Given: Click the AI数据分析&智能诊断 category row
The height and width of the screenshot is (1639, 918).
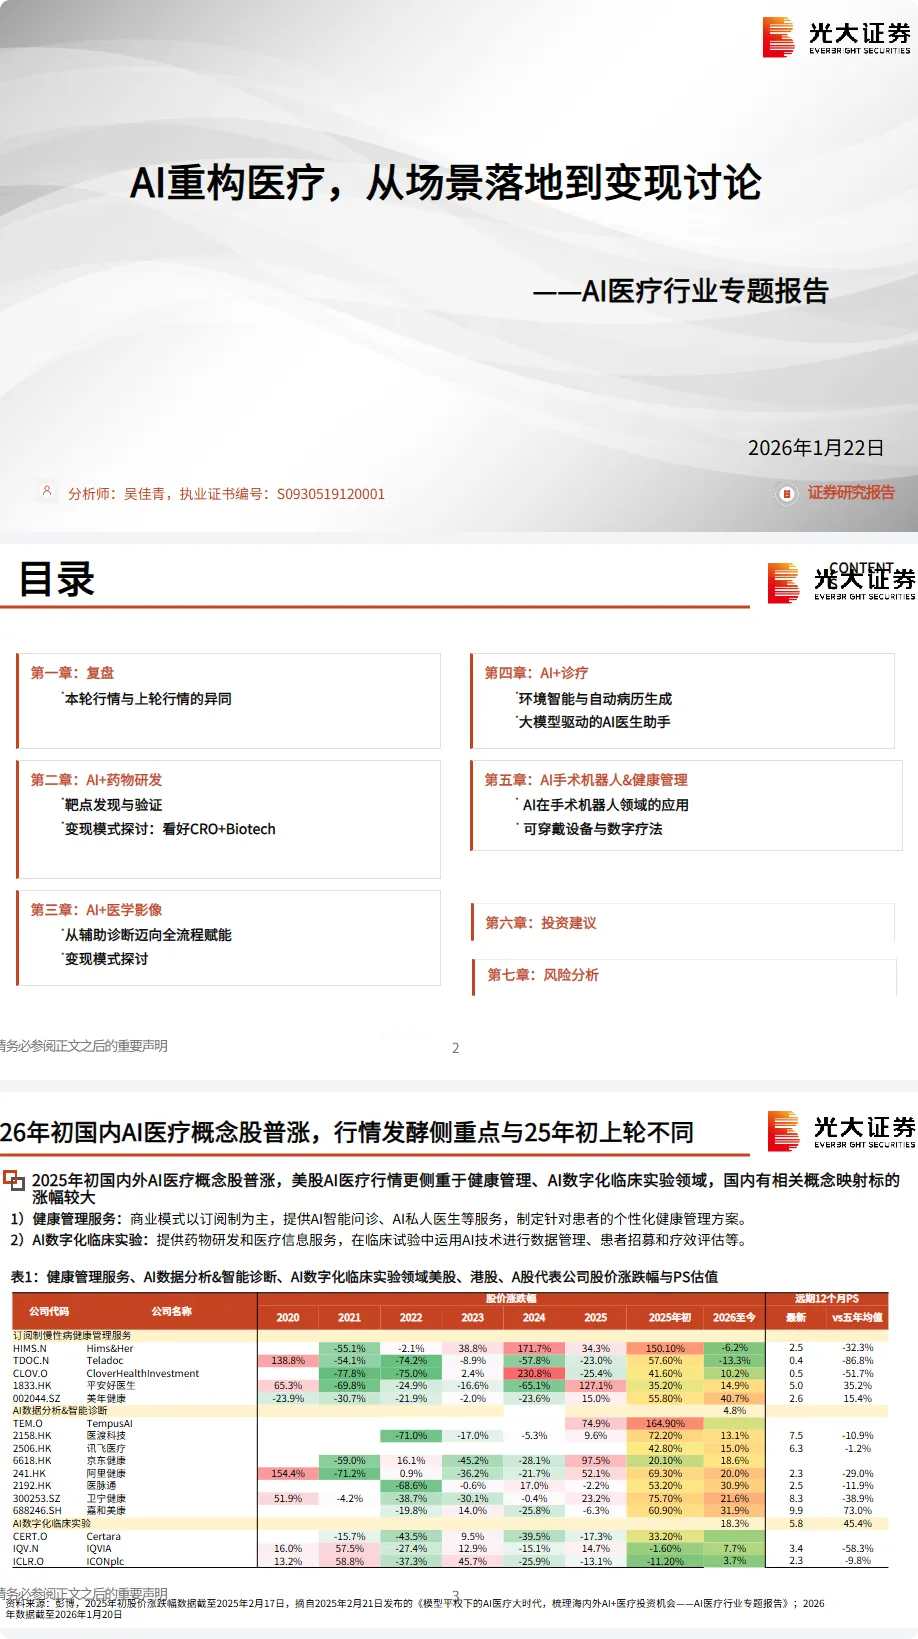Looking at the screenshot, I should coord(60,1411).
